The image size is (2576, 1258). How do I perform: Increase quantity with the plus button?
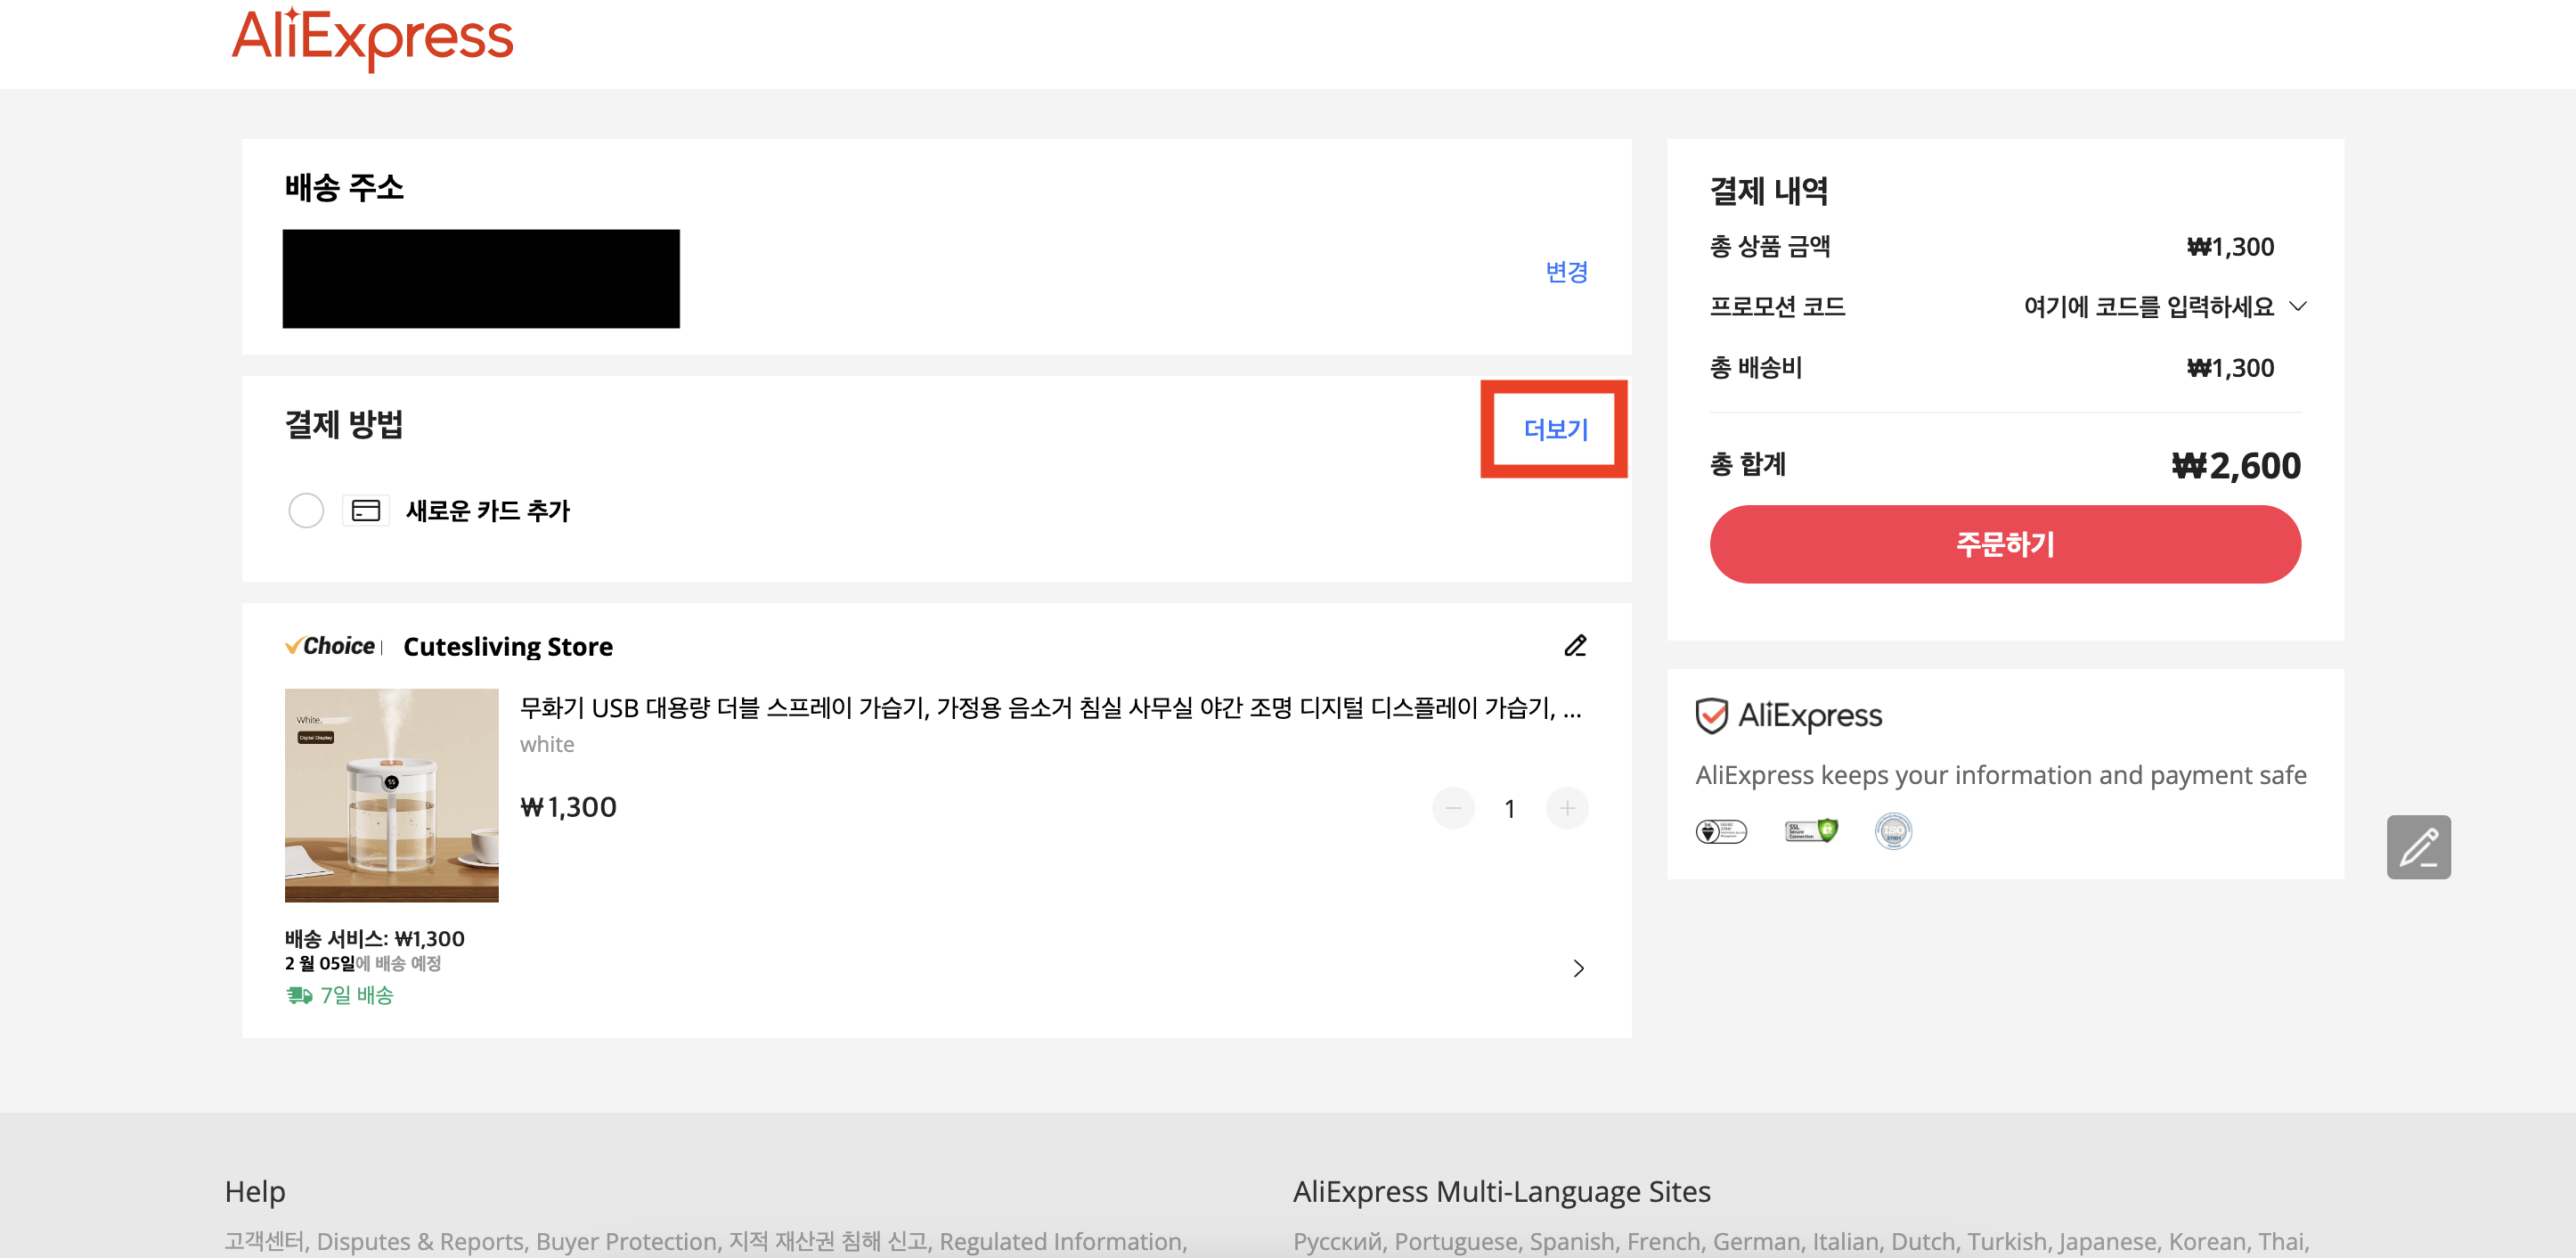pyautogui.click(x=1566, y=808)
